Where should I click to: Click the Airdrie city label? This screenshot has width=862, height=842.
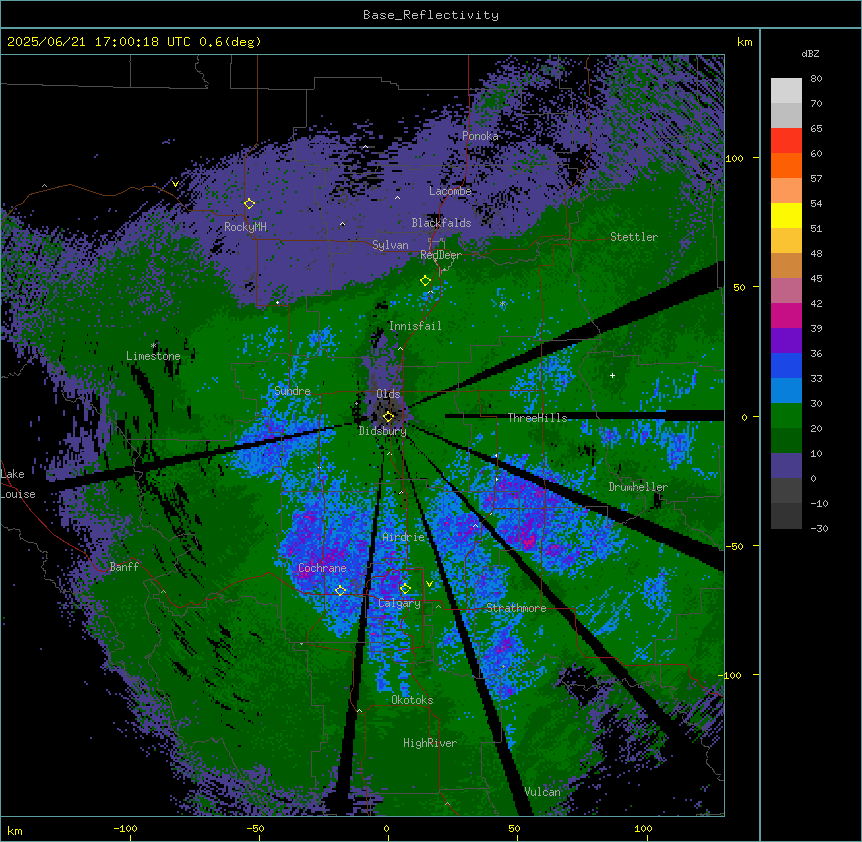coord(404,537)
